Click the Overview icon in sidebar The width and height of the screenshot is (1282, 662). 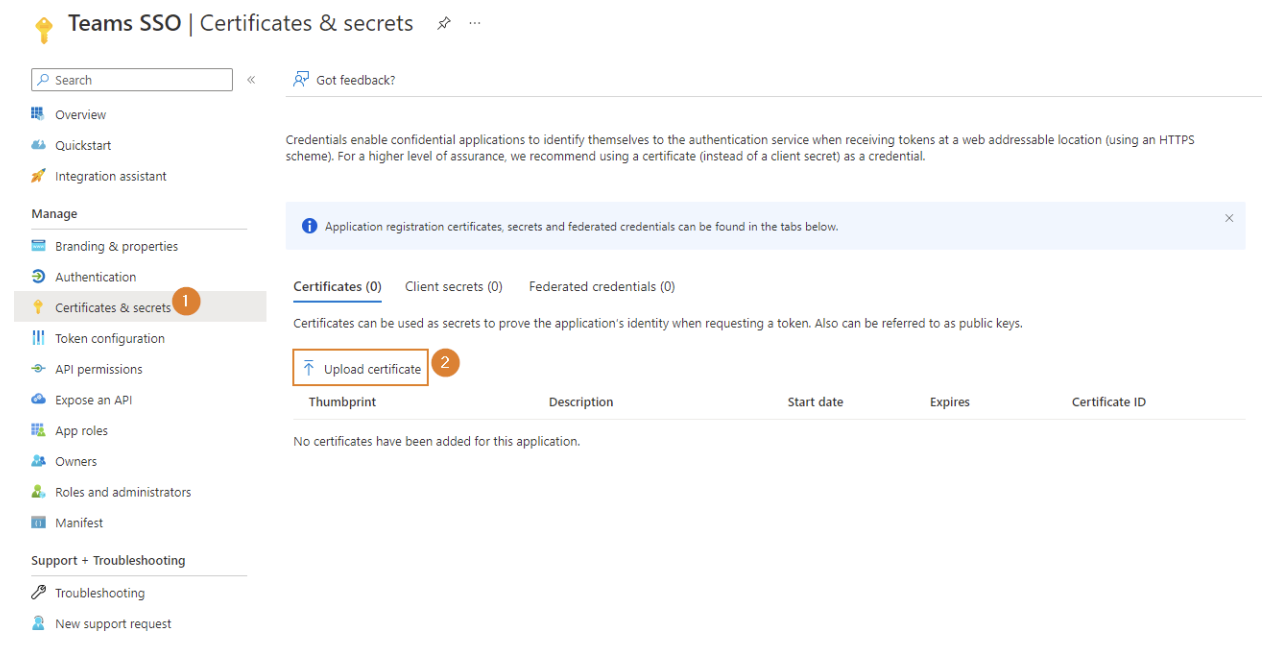pos(39,114)
